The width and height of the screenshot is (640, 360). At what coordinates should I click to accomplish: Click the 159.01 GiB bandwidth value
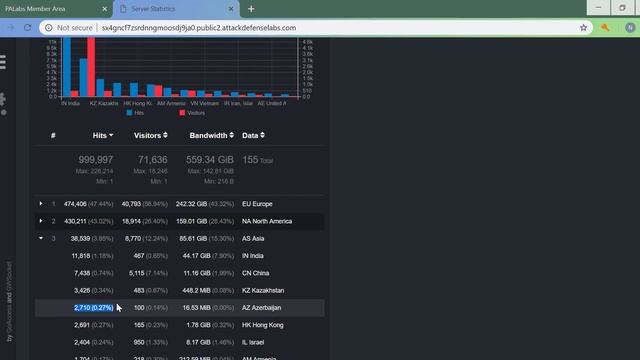click(191, 221)
